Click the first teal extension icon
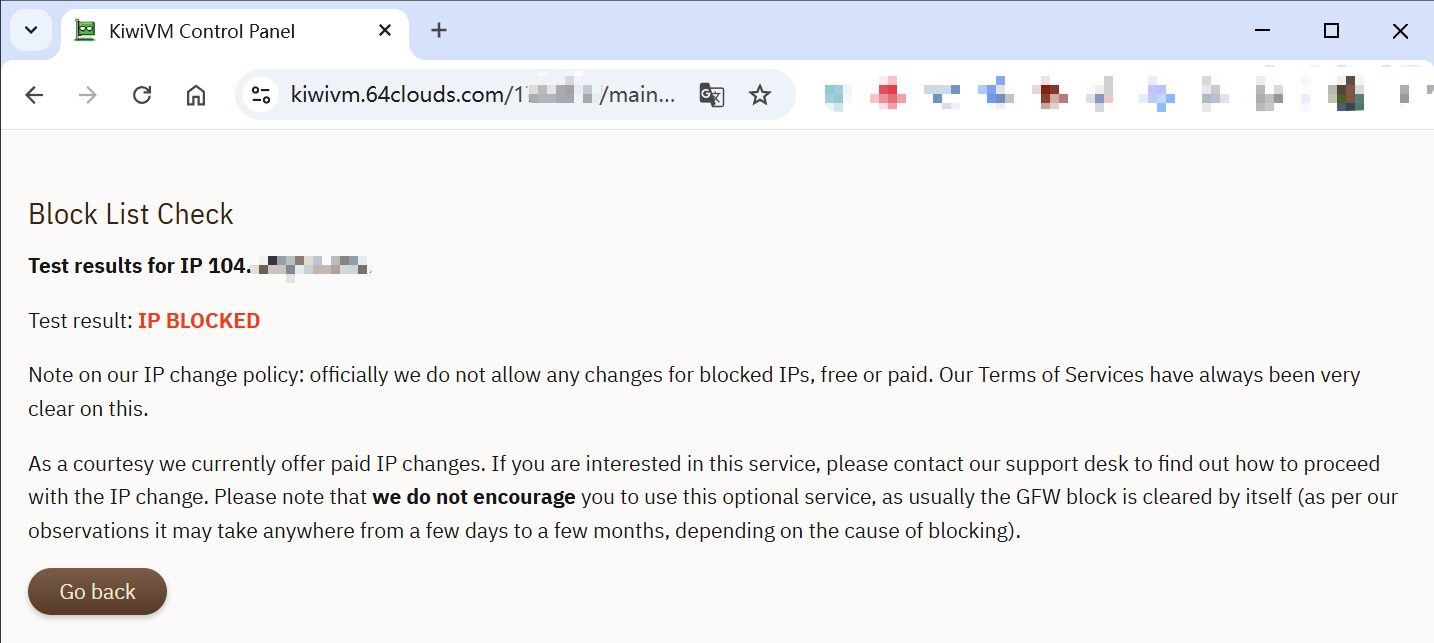 838,95
